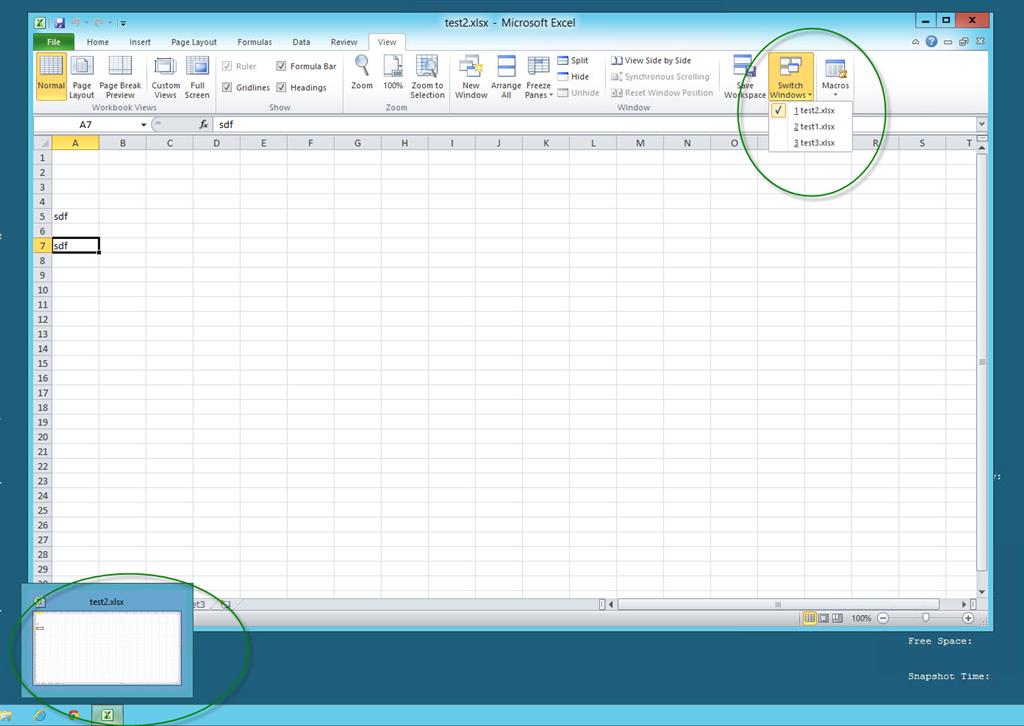Open the Insert tab
Viewport: 1024px width, 726px height.
(140, 42)
